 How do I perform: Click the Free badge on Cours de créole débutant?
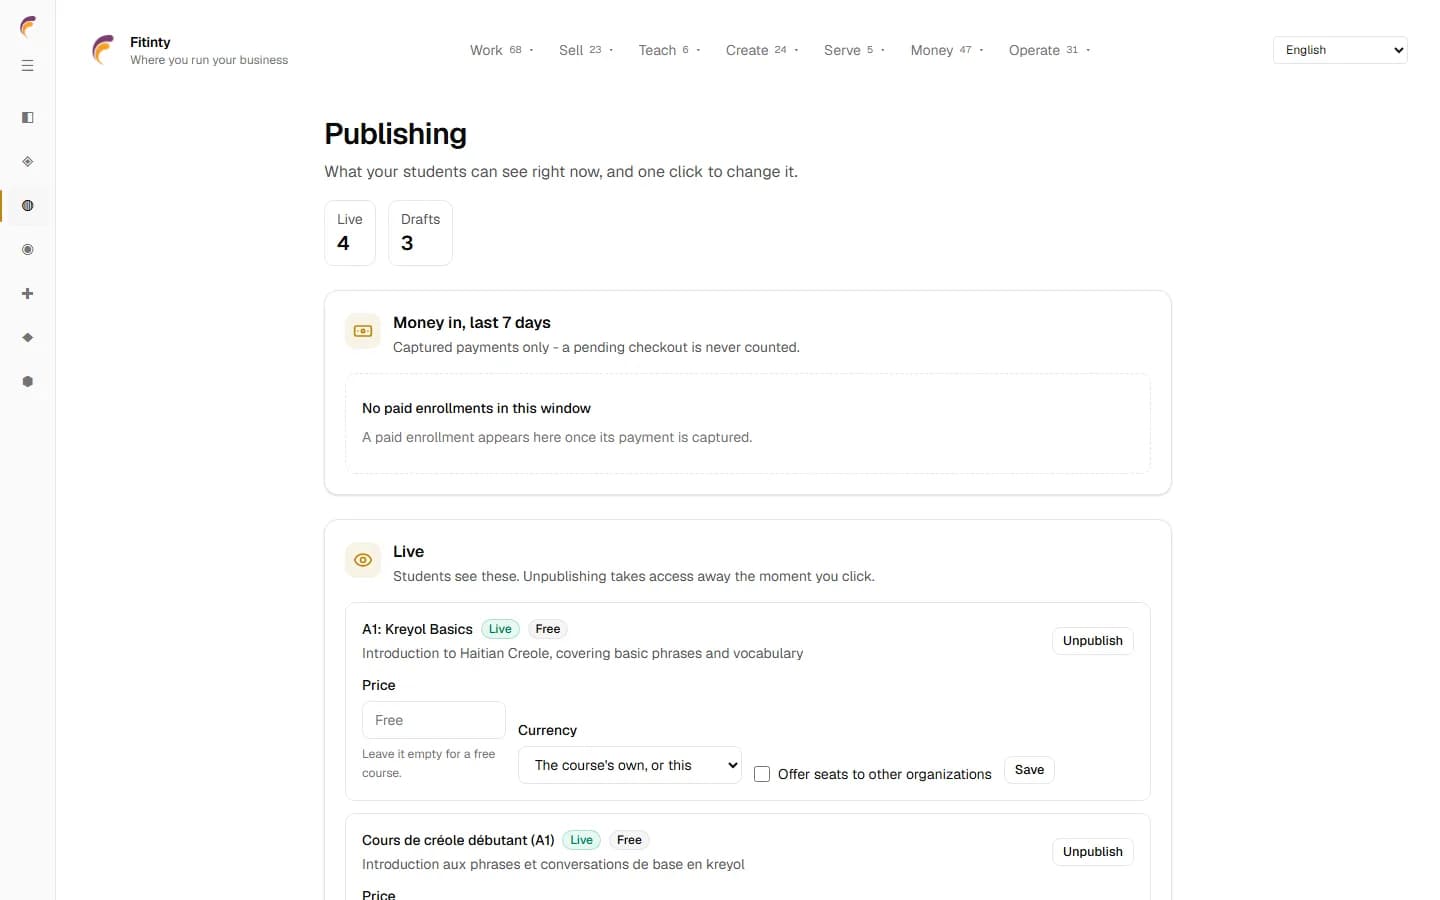[x=629, y=840]
